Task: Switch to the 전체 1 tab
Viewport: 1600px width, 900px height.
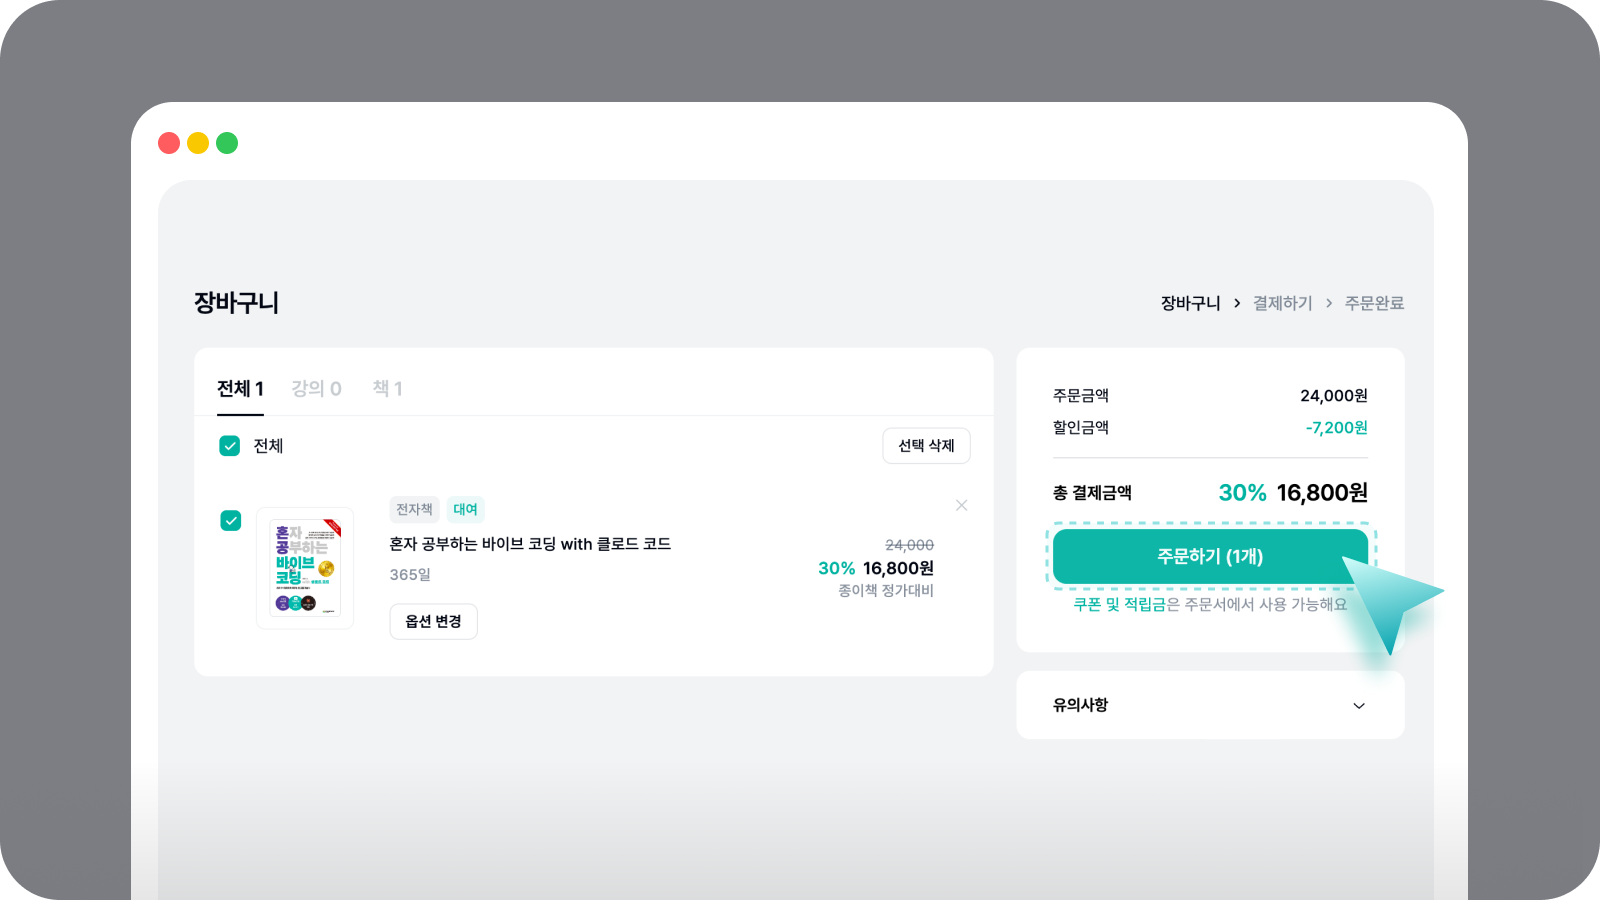Action: (x=240, y=389)
